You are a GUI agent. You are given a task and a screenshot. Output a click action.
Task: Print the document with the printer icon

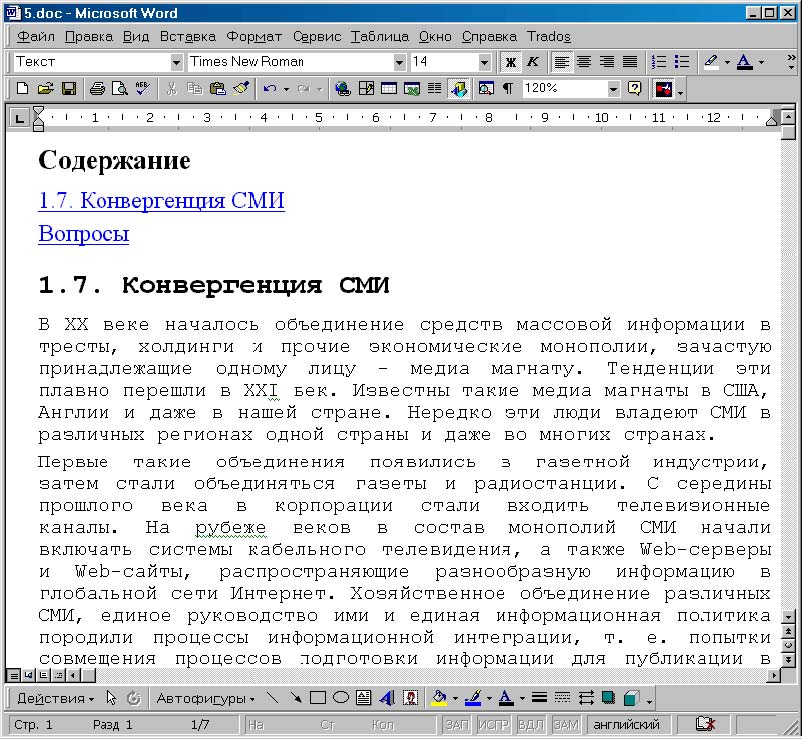pos(97,88)
